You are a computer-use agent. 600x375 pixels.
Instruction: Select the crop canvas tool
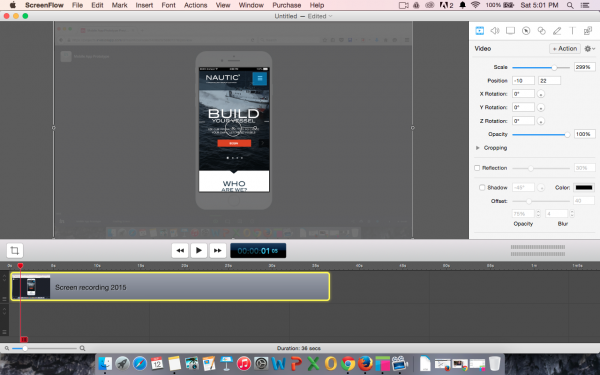tap(15, 251)
